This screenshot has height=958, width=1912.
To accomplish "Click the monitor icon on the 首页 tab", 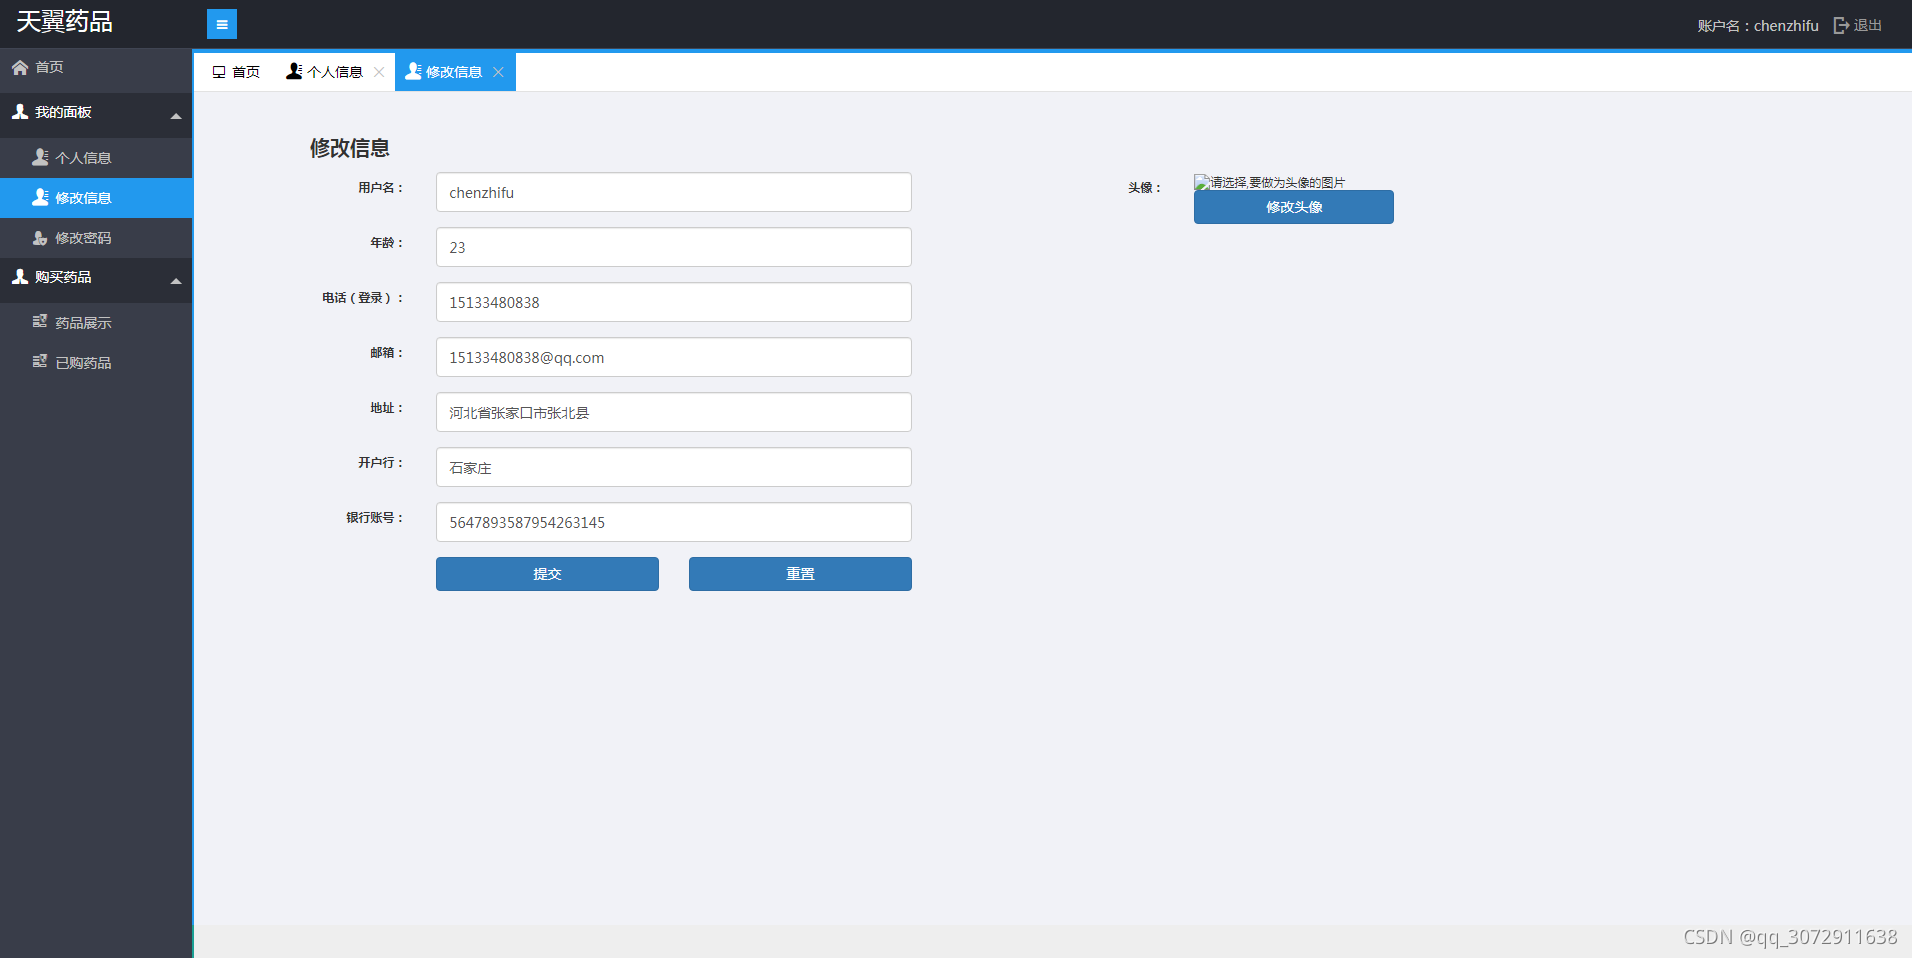I will [219, 72].
